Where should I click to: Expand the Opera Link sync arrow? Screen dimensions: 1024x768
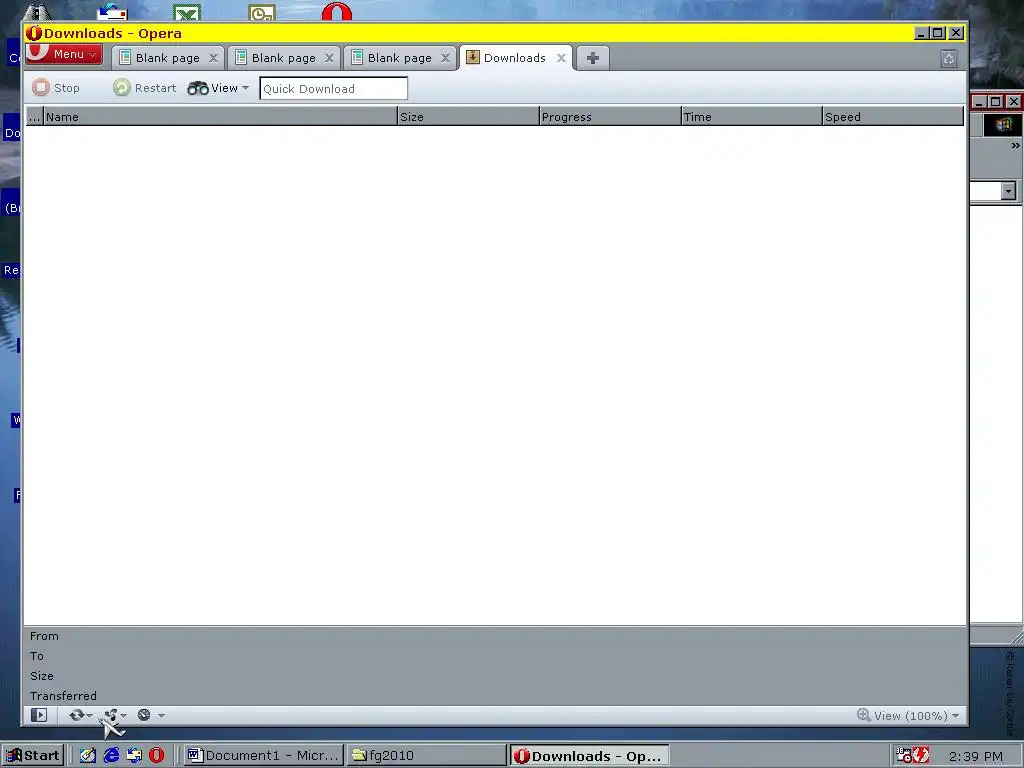click(89, 716)
